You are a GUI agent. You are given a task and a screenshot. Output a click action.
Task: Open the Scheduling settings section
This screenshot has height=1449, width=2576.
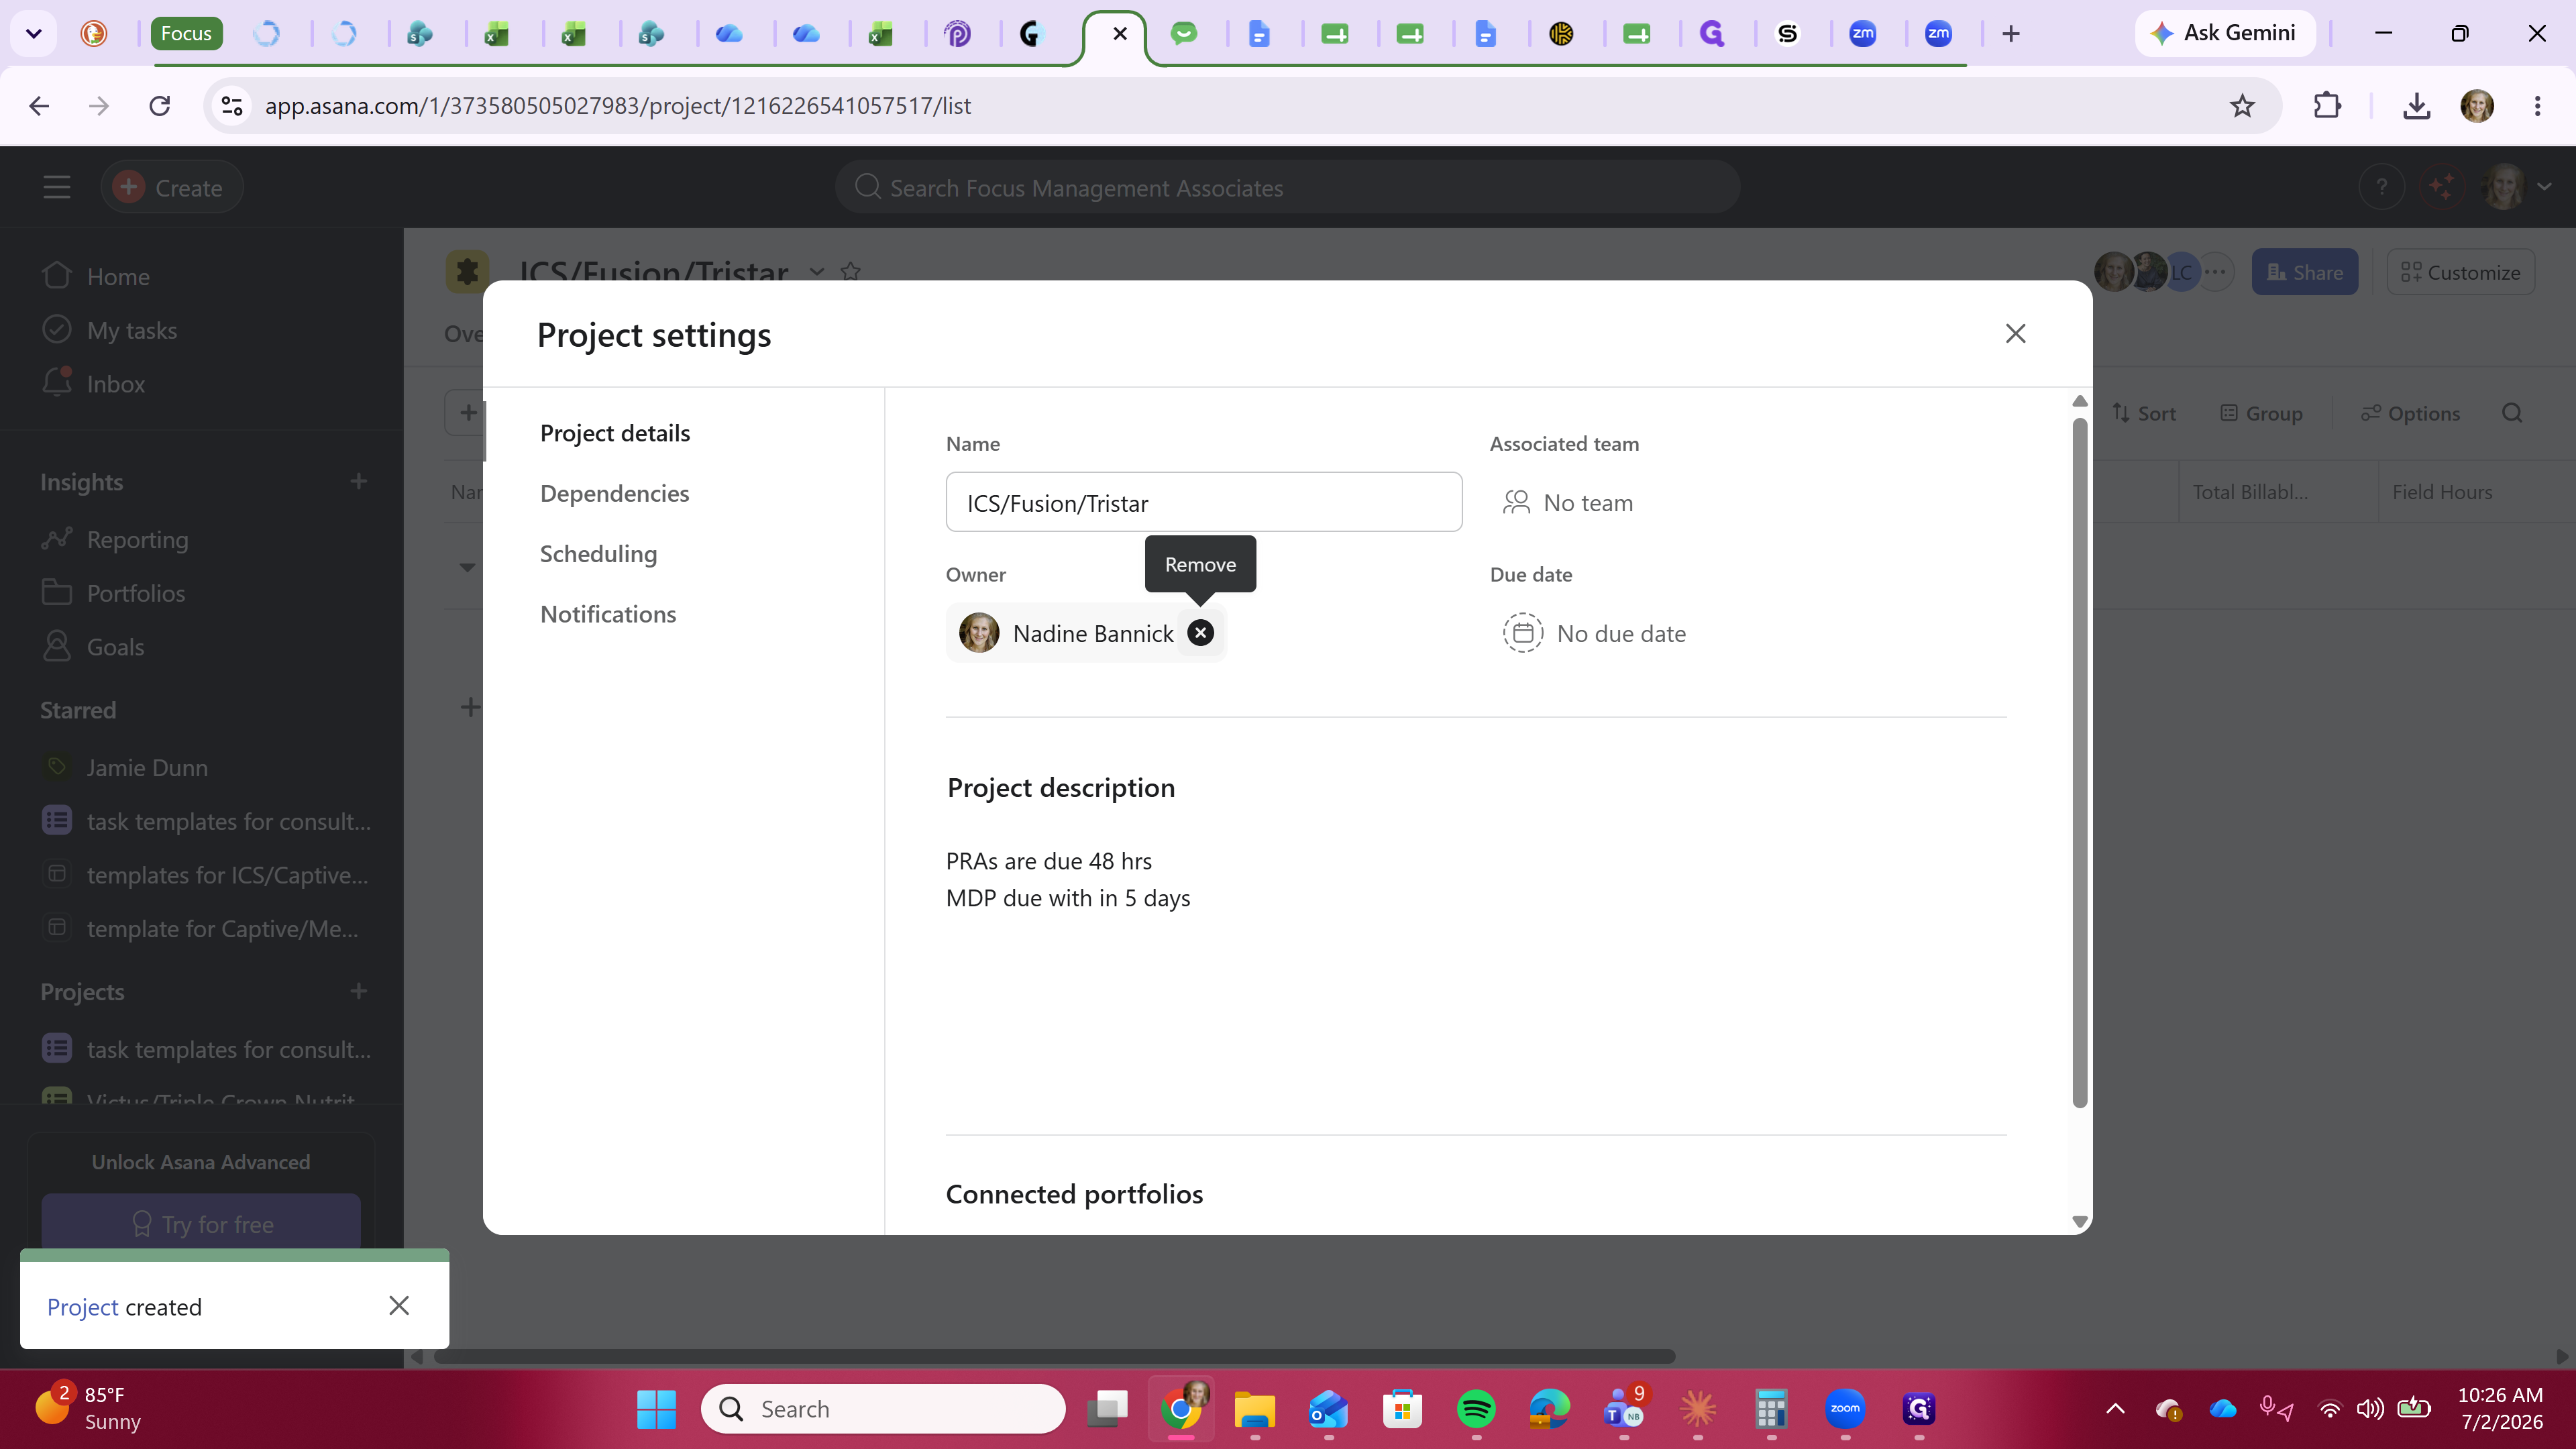598,554
